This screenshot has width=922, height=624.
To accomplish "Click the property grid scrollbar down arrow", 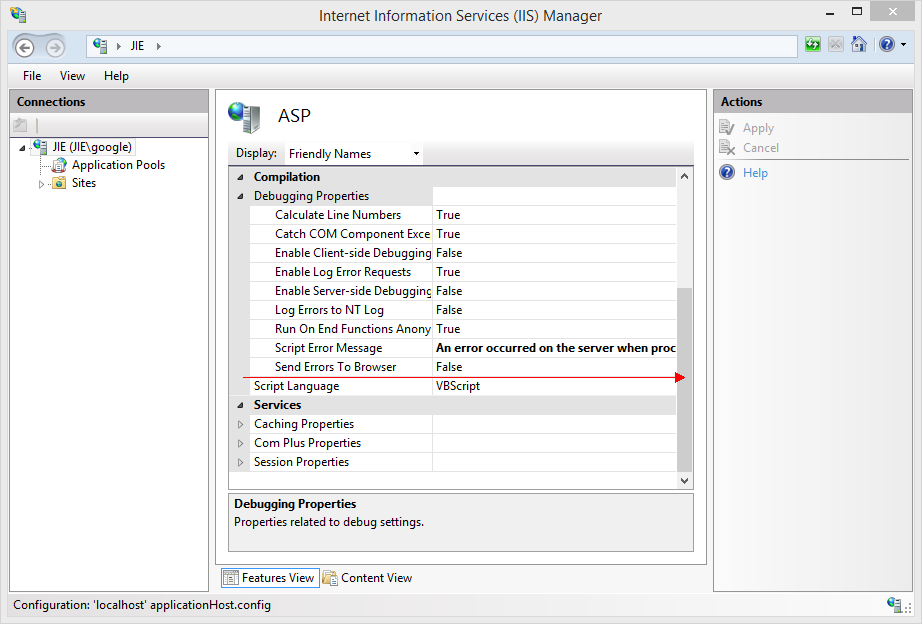I will pos(685,481).
